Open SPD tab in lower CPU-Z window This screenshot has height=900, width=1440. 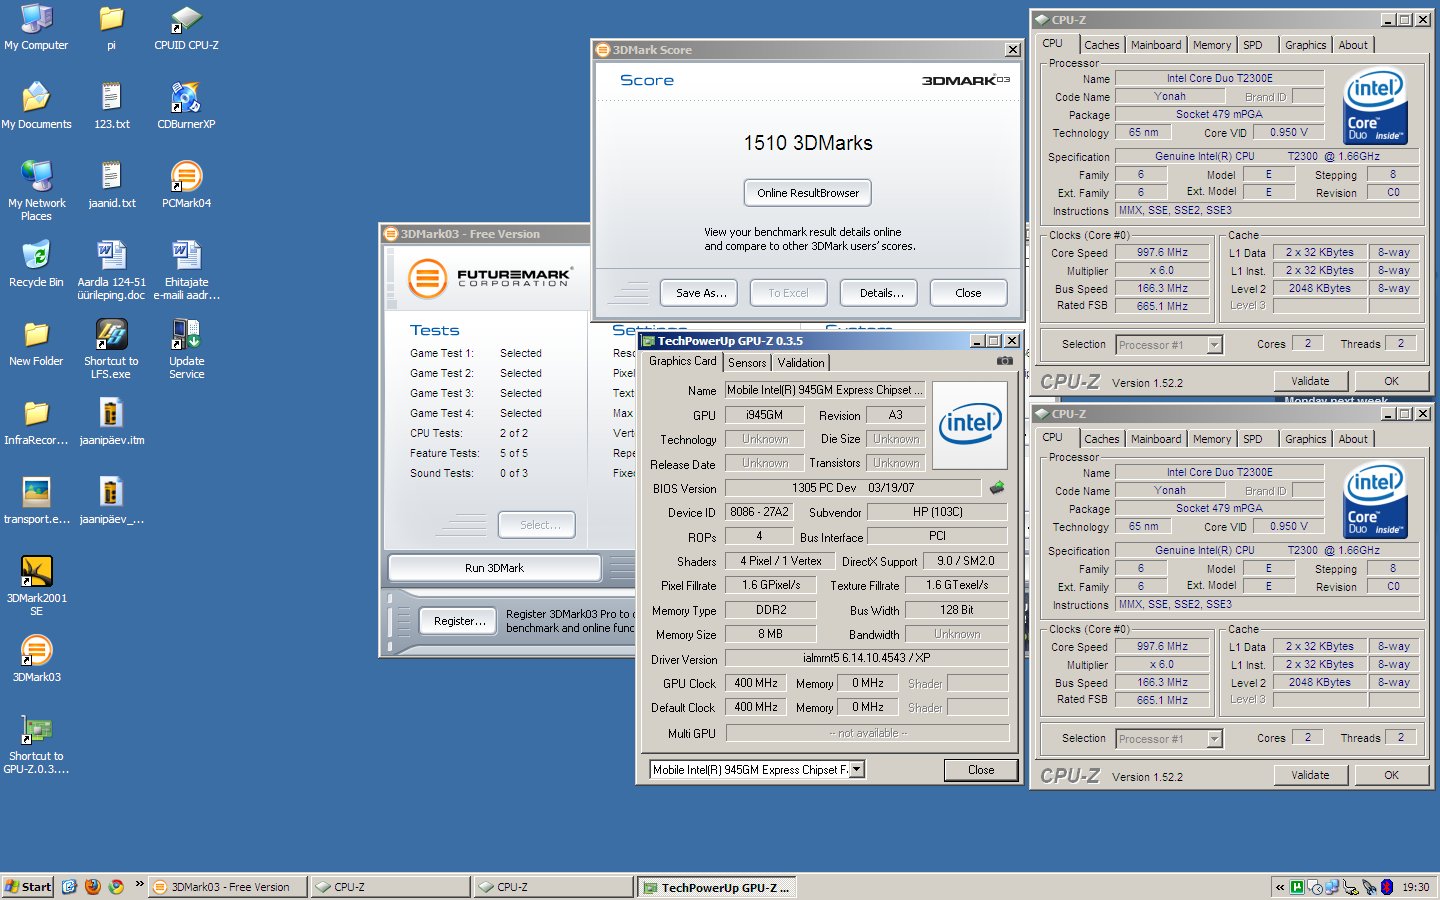[1253, 439]
